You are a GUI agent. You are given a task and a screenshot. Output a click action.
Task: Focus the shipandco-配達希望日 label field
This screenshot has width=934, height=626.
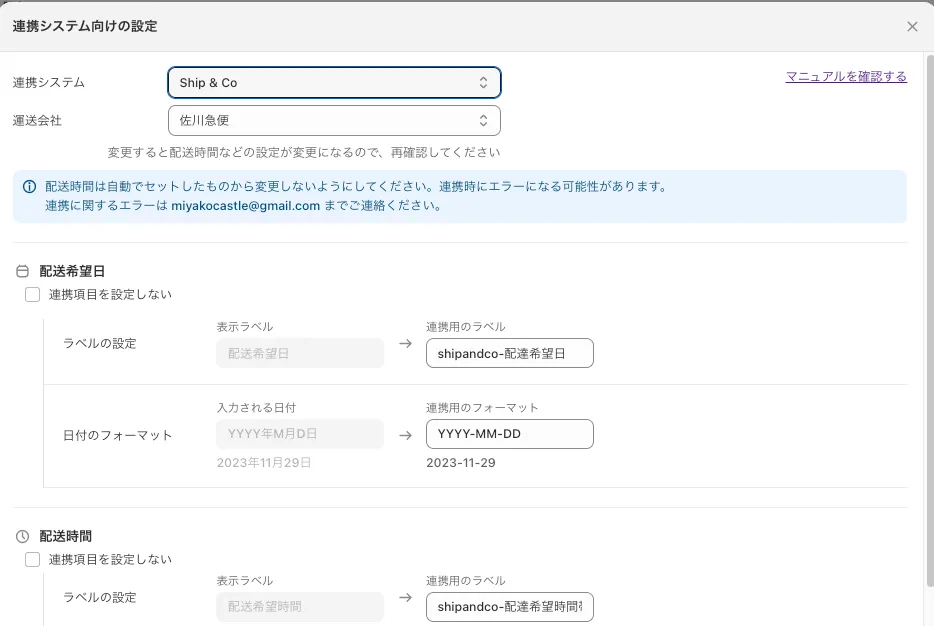coord(509,353)
